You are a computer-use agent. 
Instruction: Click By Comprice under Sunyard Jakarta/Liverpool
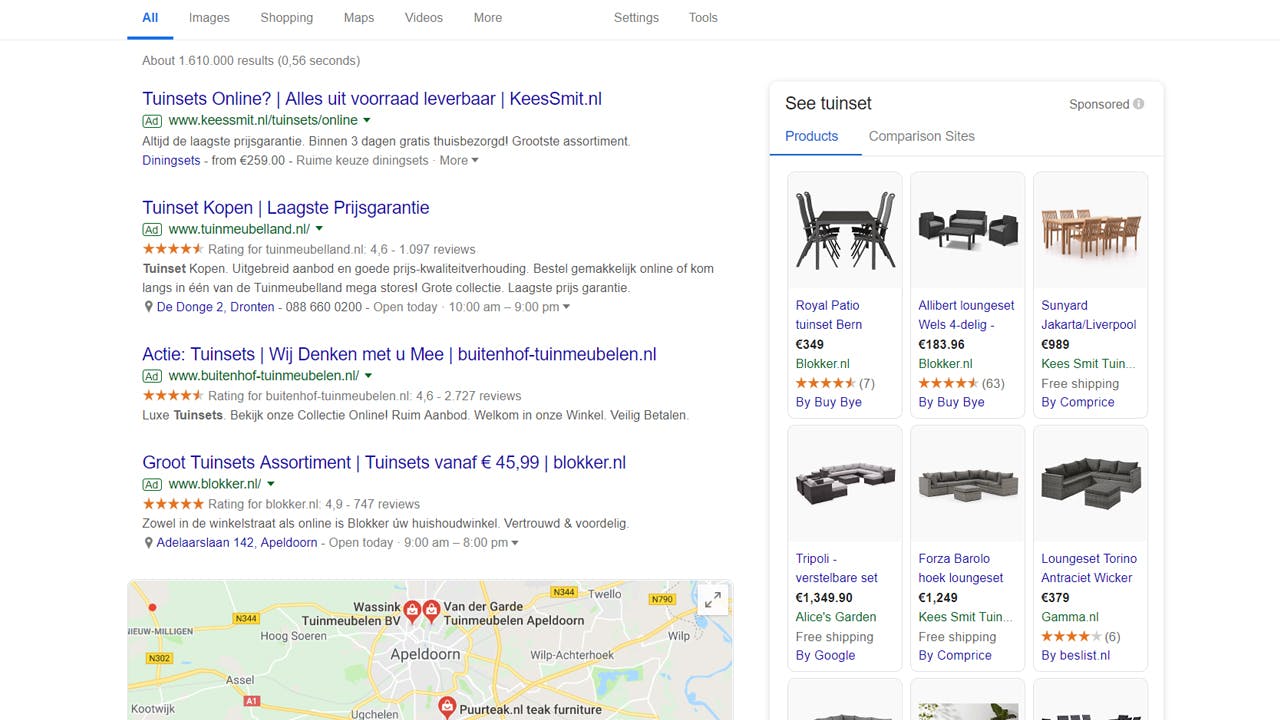(1078, 402)
